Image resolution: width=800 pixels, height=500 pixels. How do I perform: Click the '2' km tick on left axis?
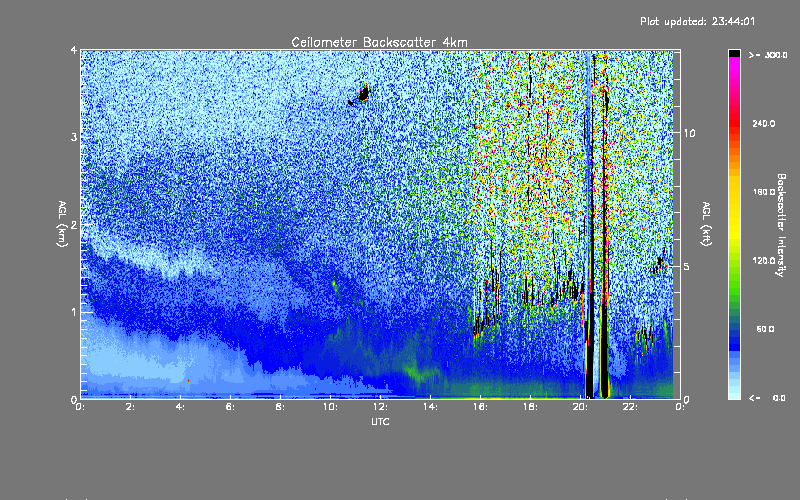click(x=74, y=224)
